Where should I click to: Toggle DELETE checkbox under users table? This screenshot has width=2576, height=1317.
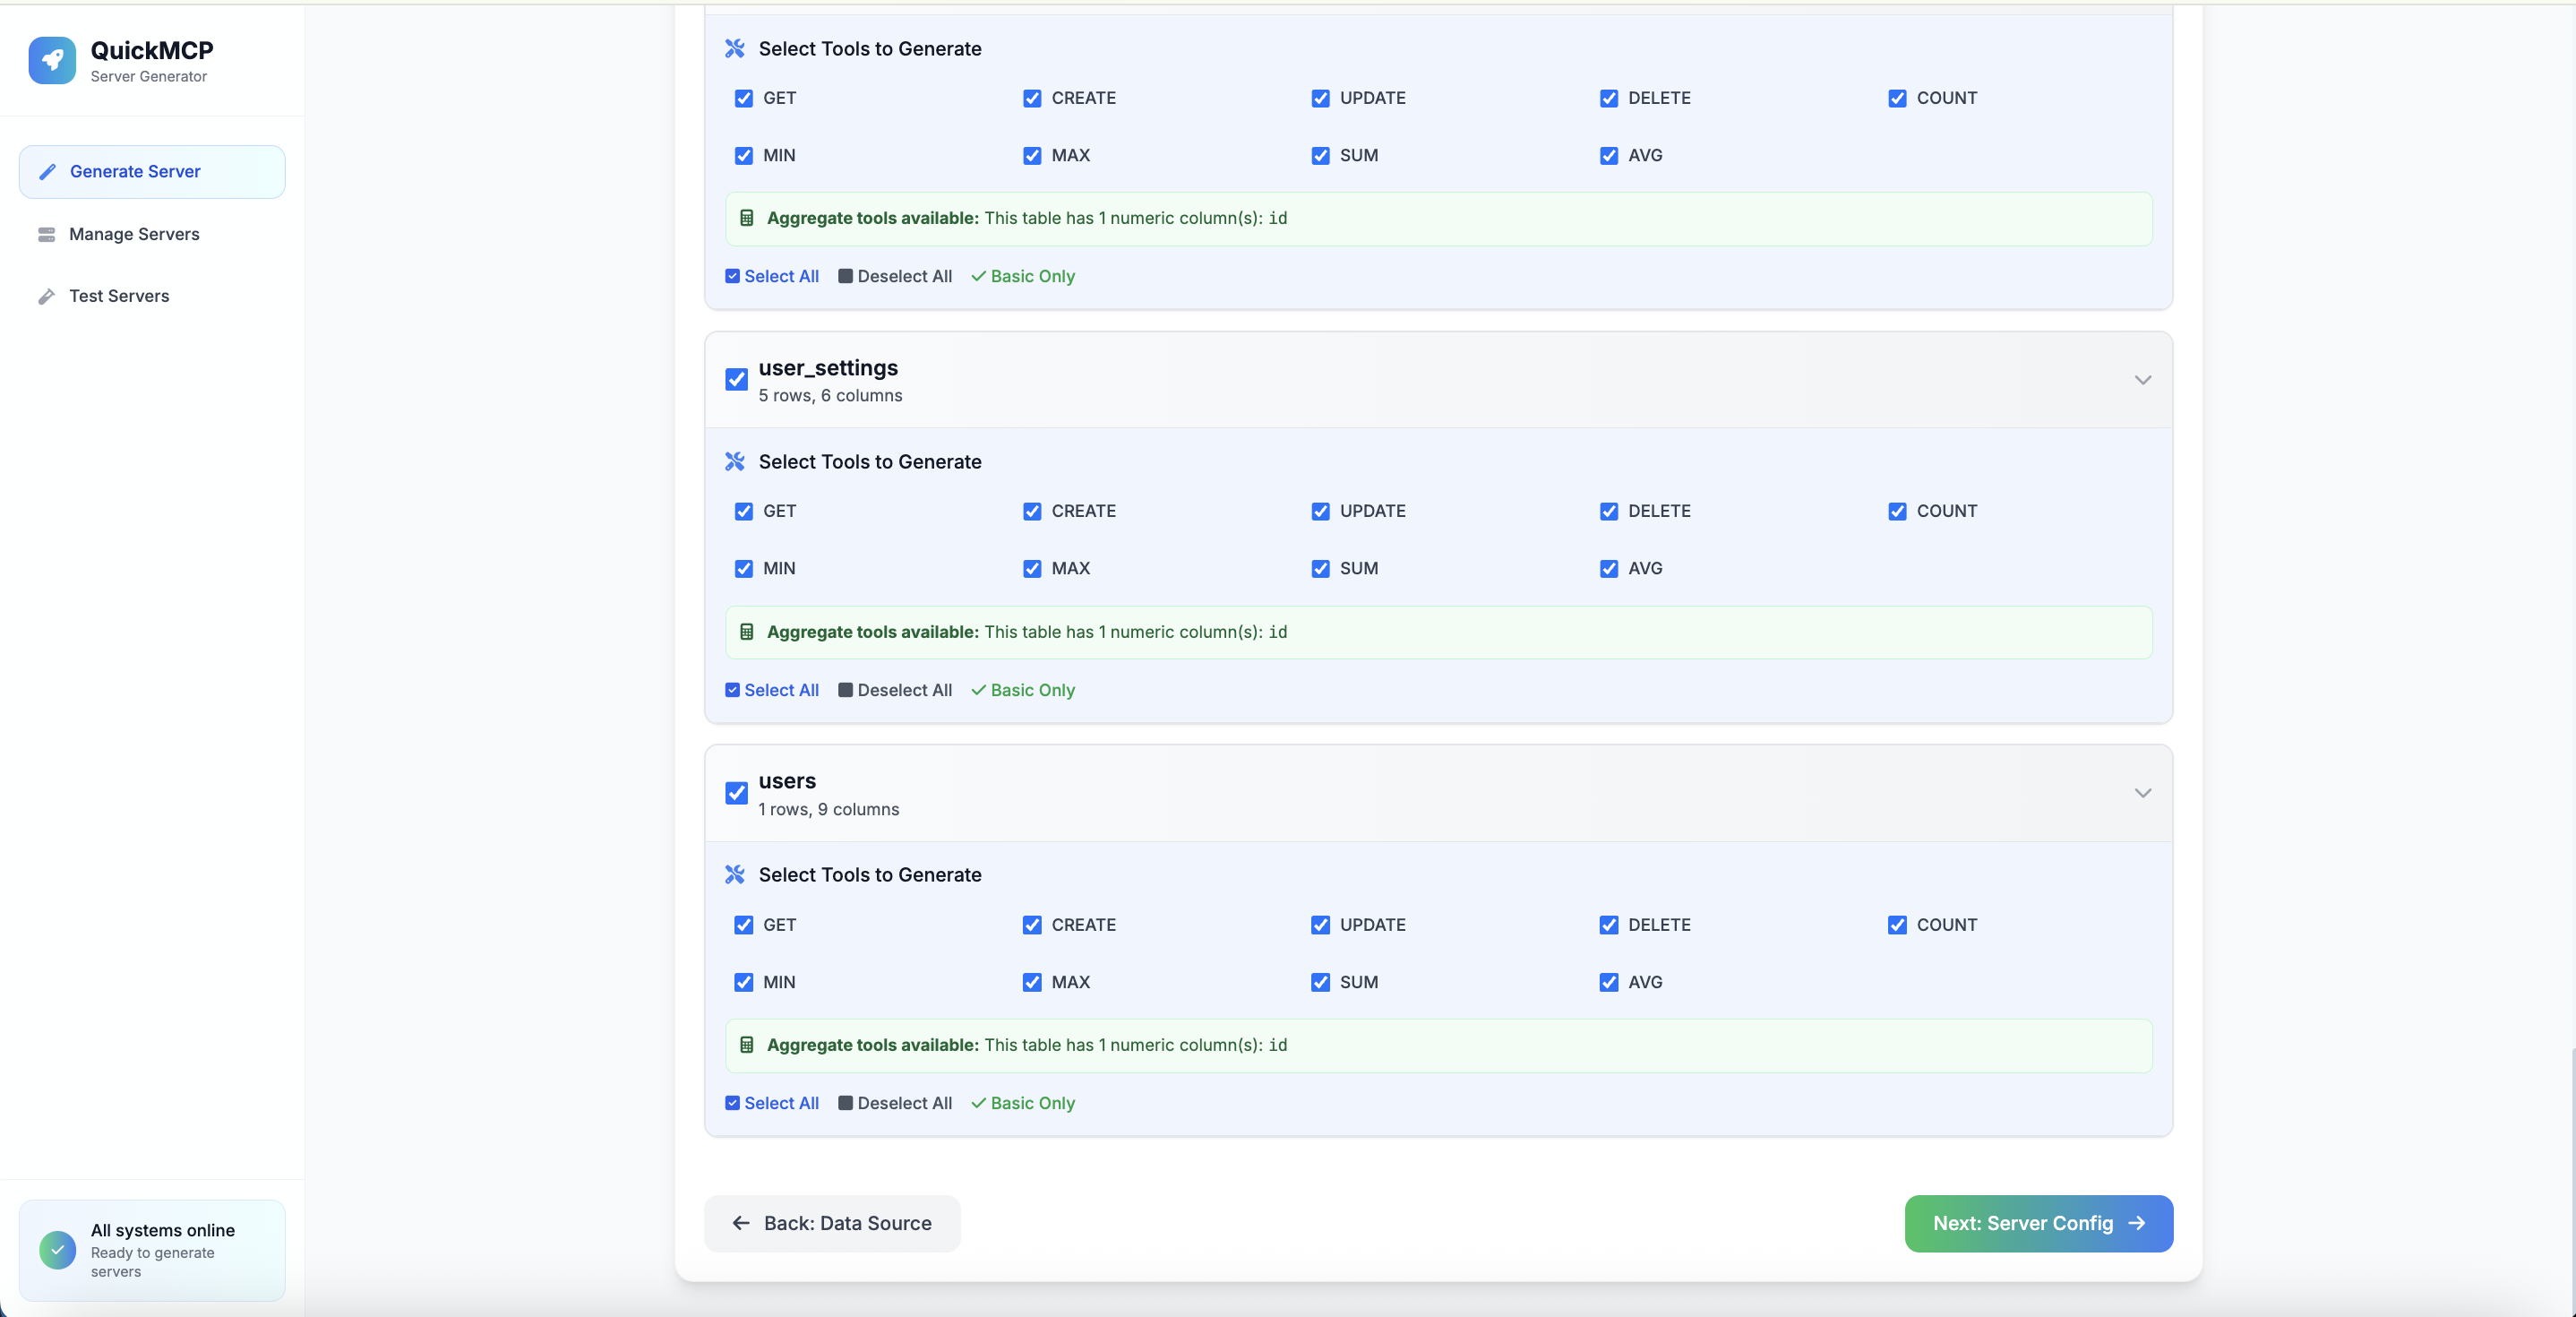tap(1608, 925)
